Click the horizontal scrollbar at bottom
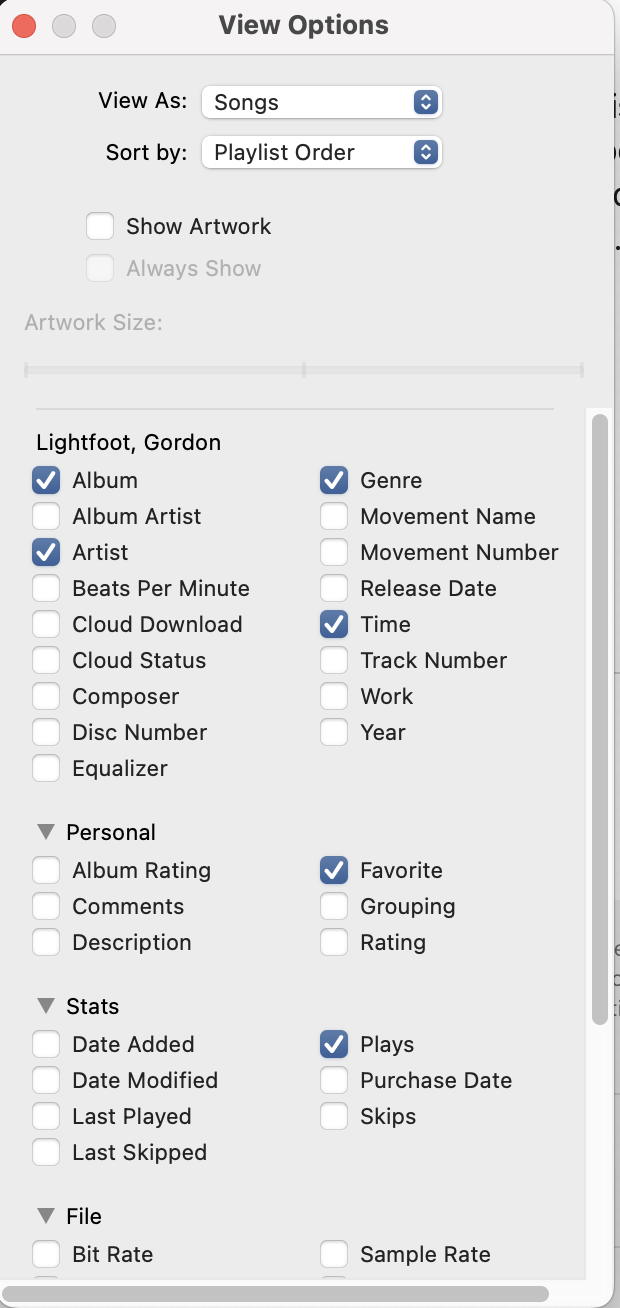Image resolution: width=620 pixels, height=1308 pixels. pos(276,1294)
